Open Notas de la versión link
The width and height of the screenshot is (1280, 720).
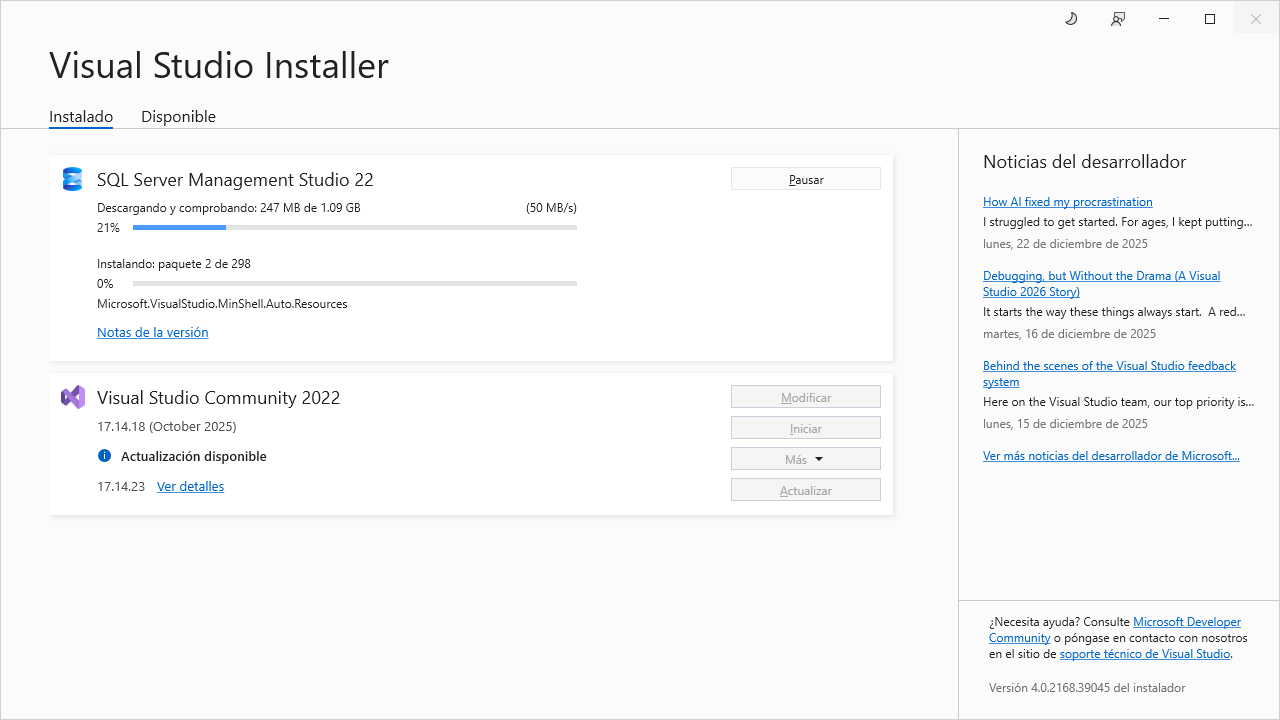tap(153, 332)
